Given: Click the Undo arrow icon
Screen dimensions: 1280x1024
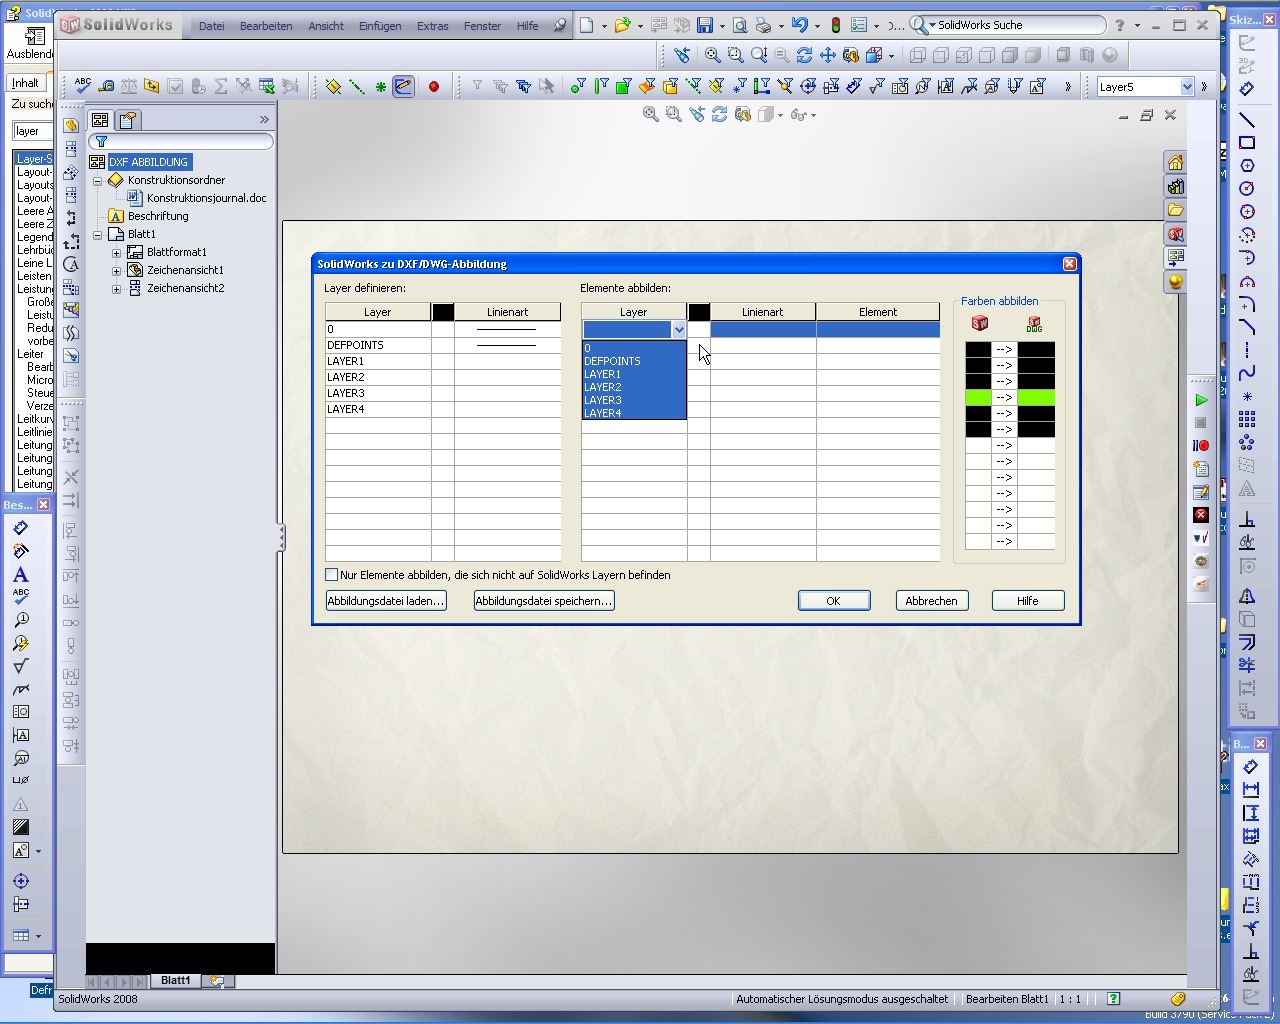Looking at the screenshot, I should pos(799,26).
